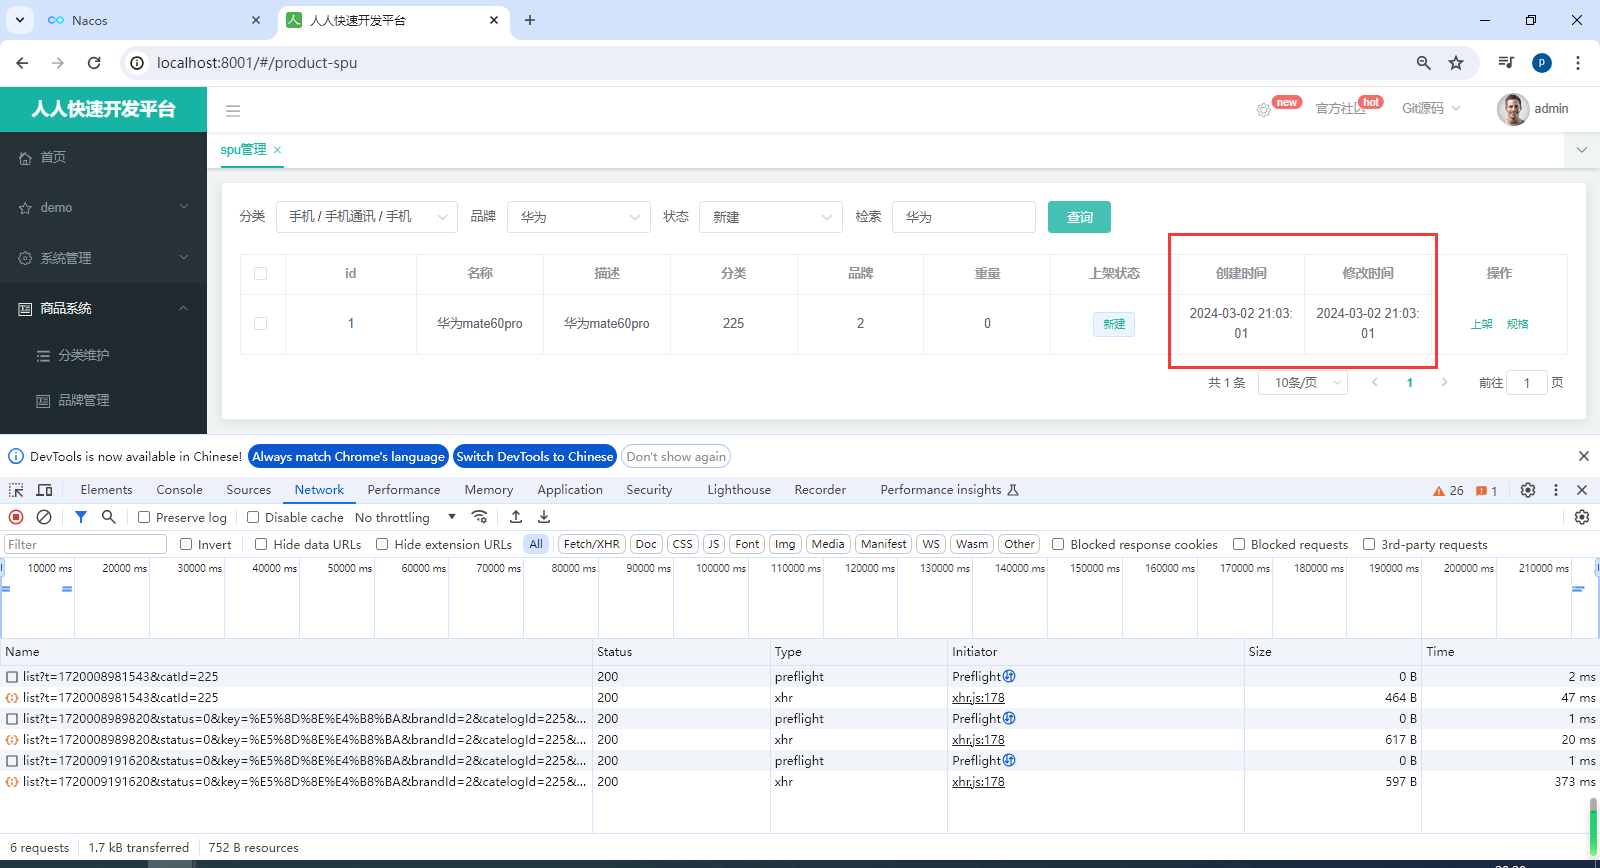Close the spu管理 tab with its x
The height and width of the screenshot is (868, 1600).
point(278,150)
